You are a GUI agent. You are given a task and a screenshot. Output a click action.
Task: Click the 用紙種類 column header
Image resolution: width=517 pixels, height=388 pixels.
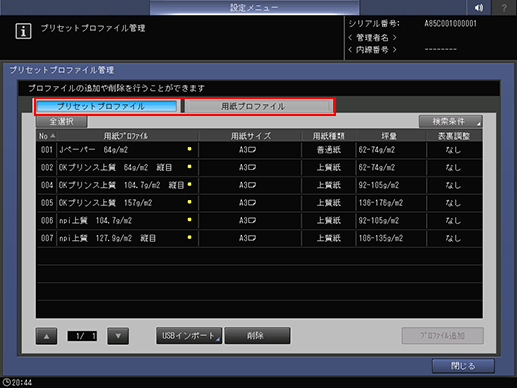329,136
